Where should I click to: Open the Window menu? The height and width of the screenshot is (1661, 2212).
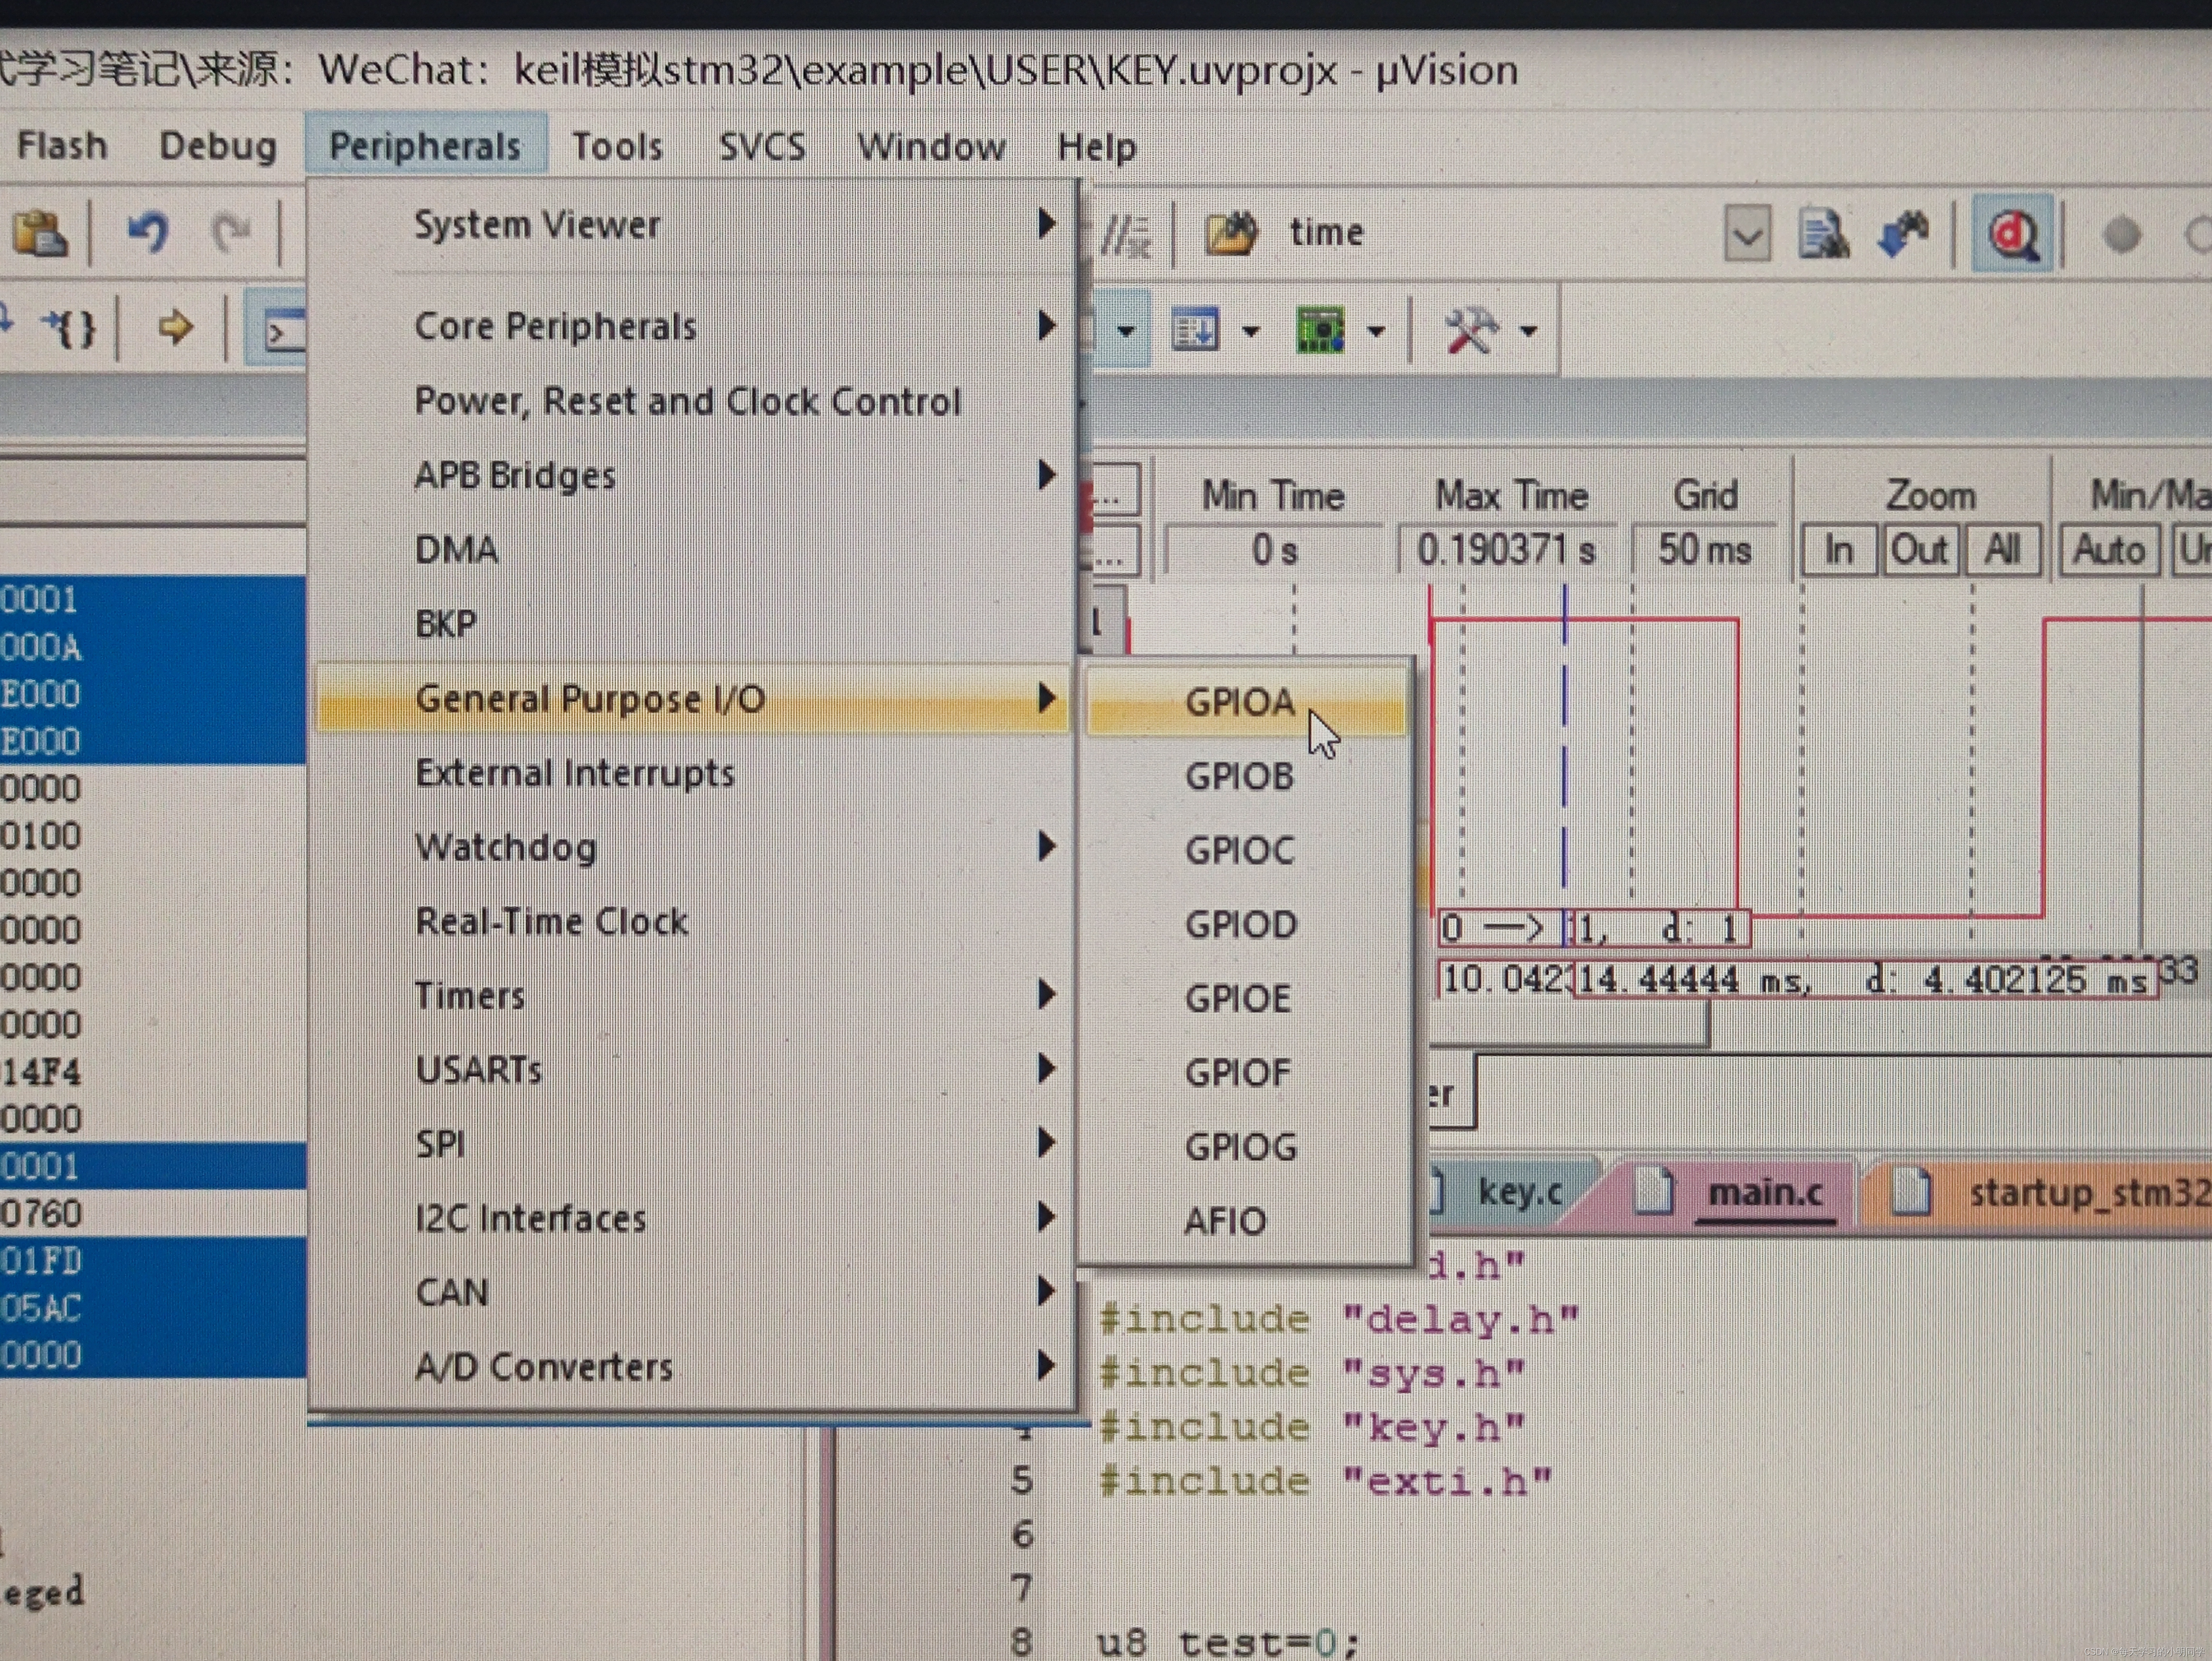pyautogui.click(x=931, y=147)
